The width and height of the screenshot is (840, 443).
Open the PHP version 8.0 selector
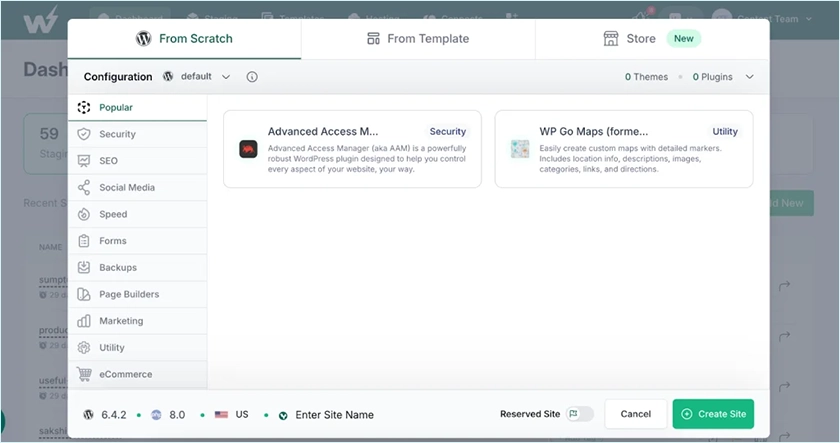(x=169, y=414)
